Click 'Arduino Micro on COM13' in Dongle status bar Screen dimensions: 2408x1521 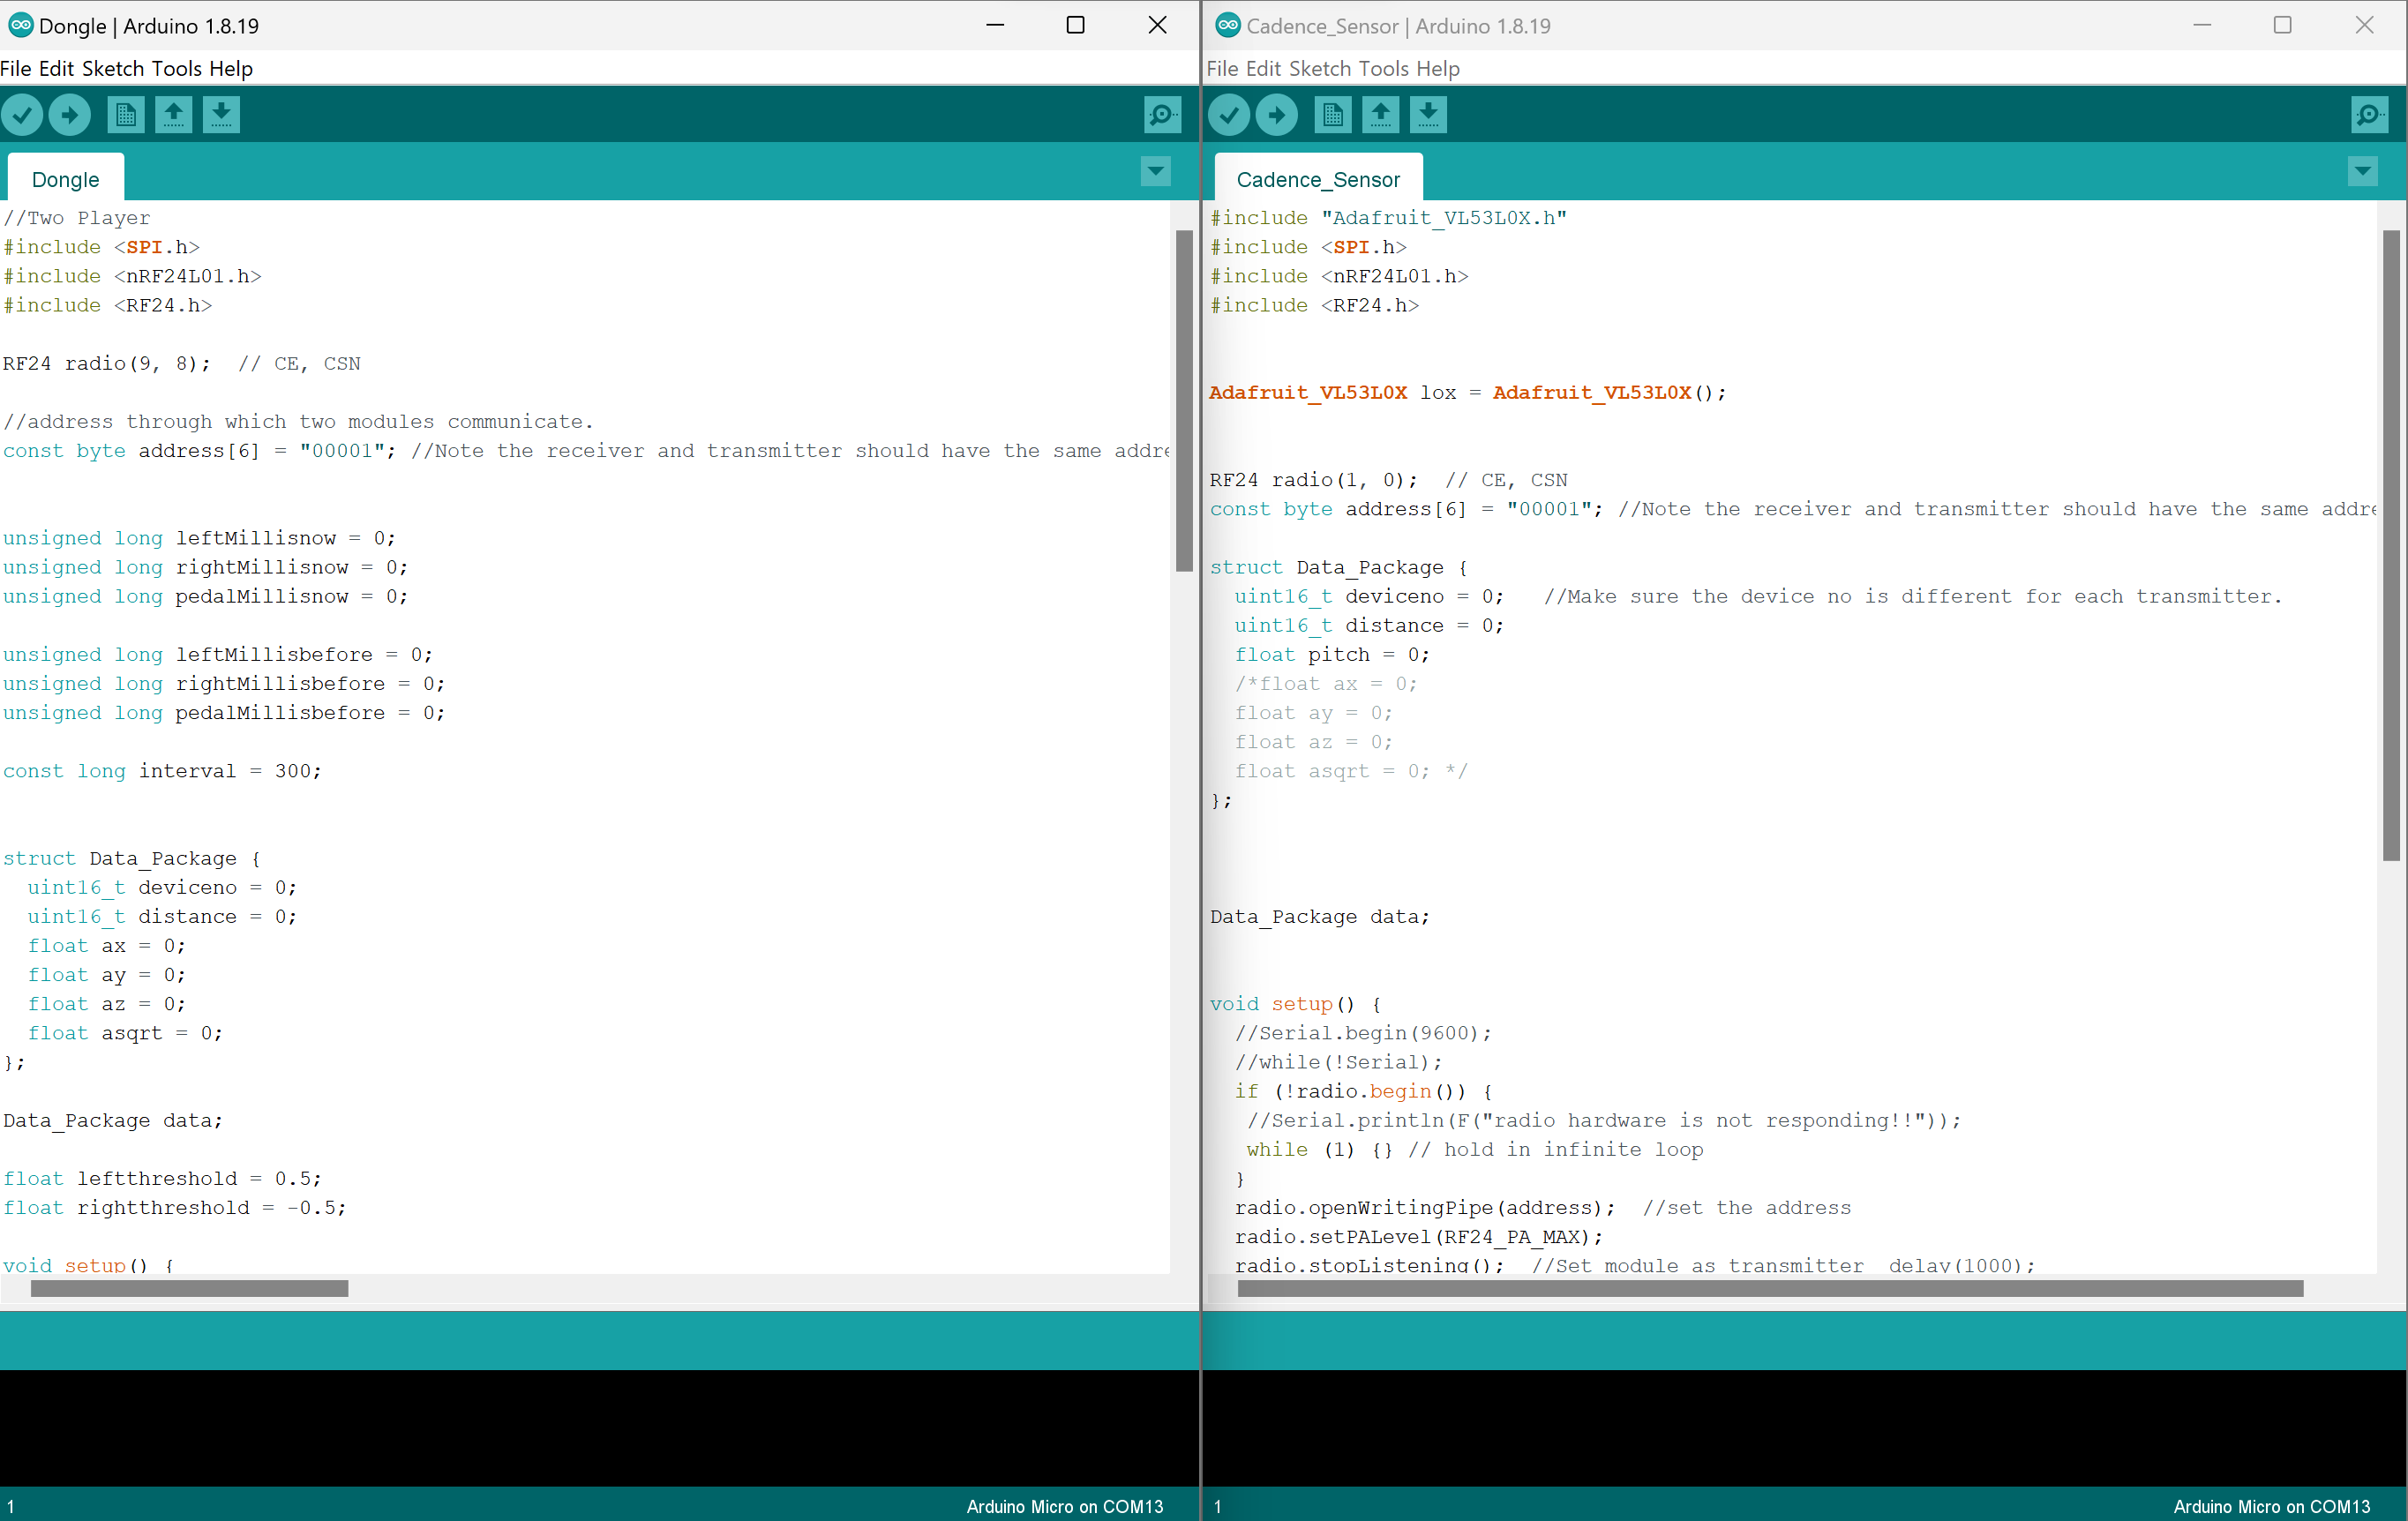pos(1064,1506)
